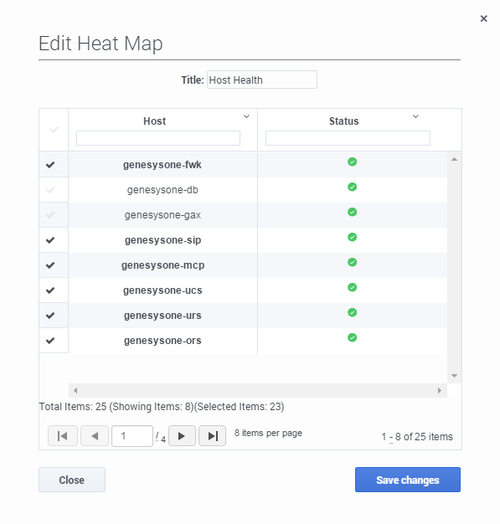Open the Status column dropdown menu

[415, 116]
